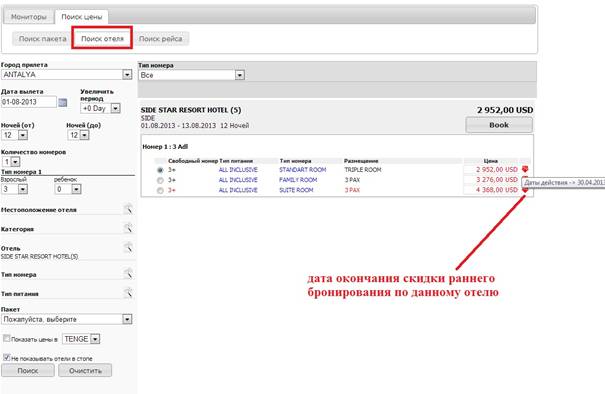Open the number of rooms dropdown
605x394 pixels.
tap(15, 162)
